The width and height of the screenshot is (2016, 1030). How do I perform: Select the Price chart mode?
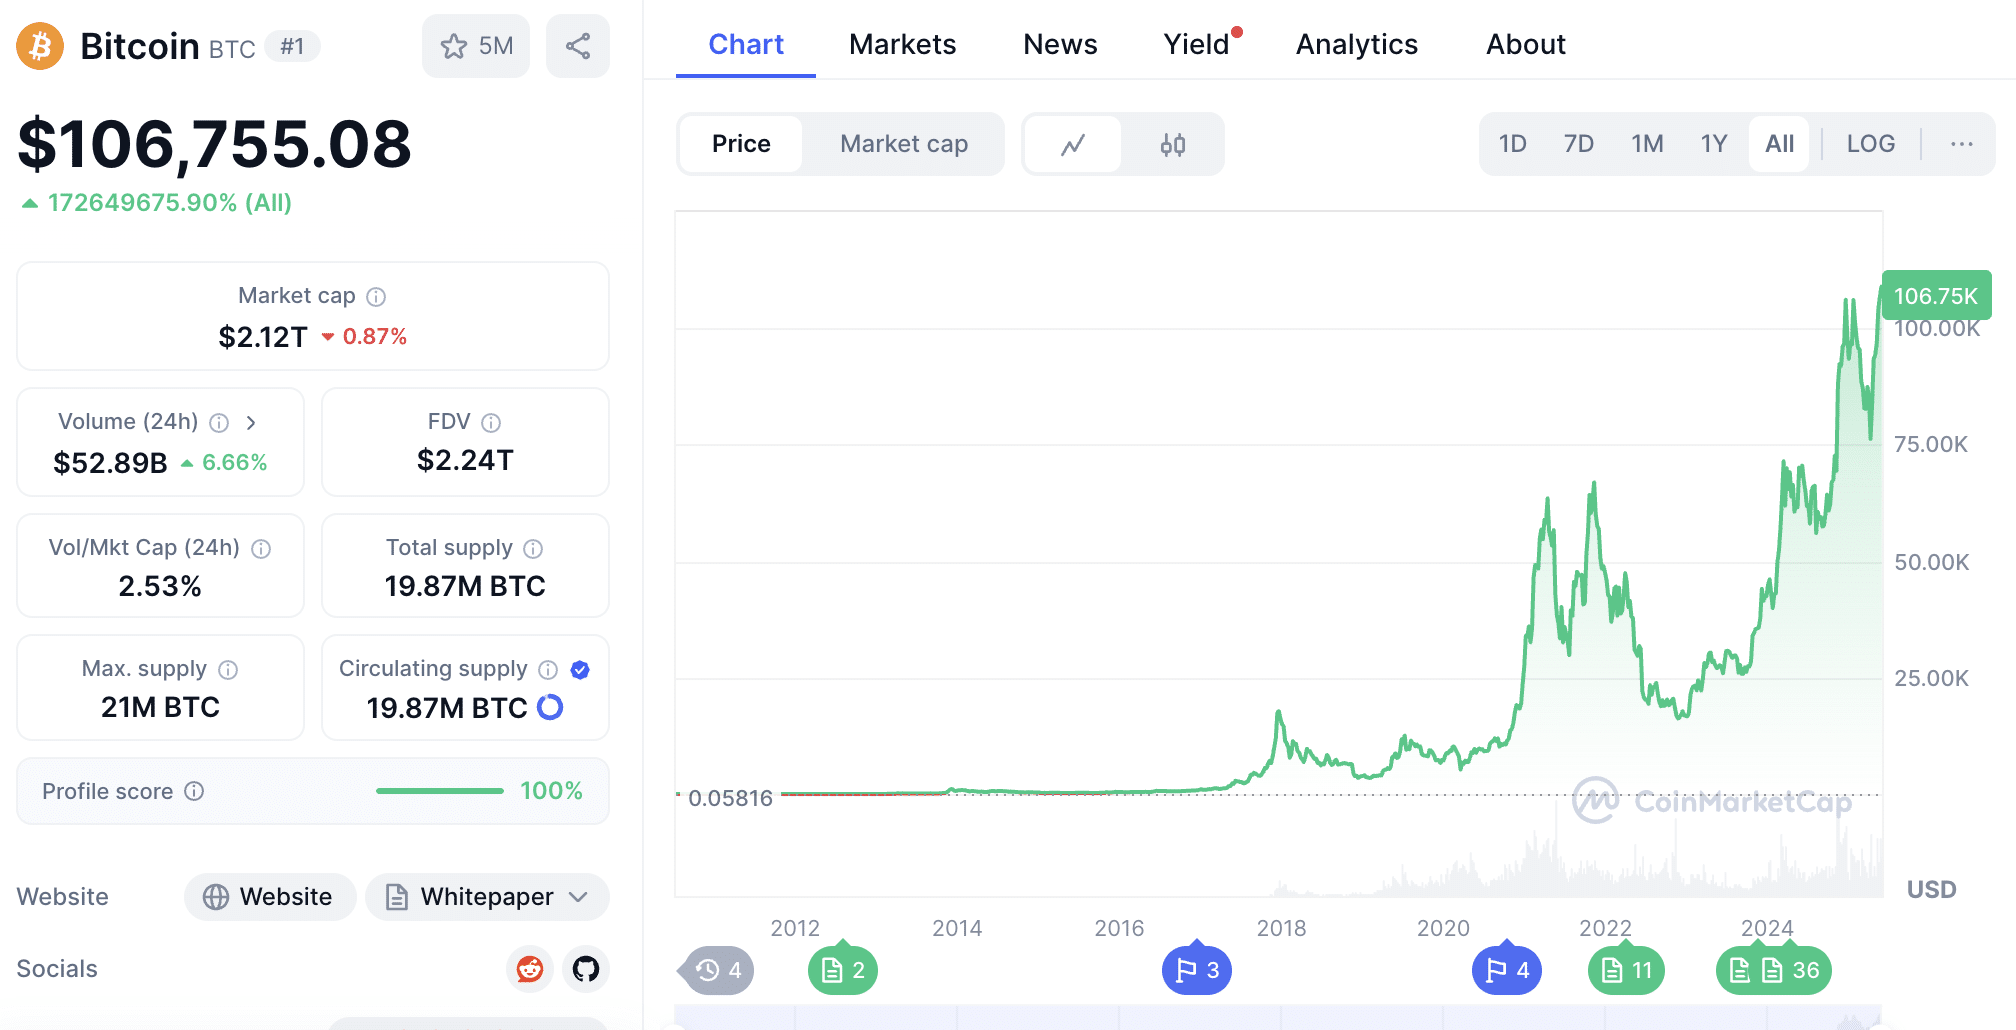(741, 144)
